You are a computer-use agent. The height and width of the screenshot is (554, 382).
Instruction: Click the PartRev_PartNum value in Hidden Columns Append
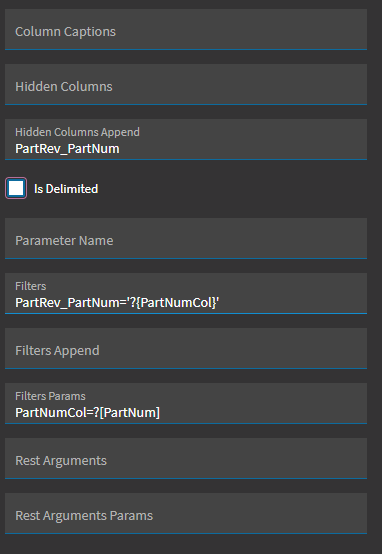[x=67, y=148]
